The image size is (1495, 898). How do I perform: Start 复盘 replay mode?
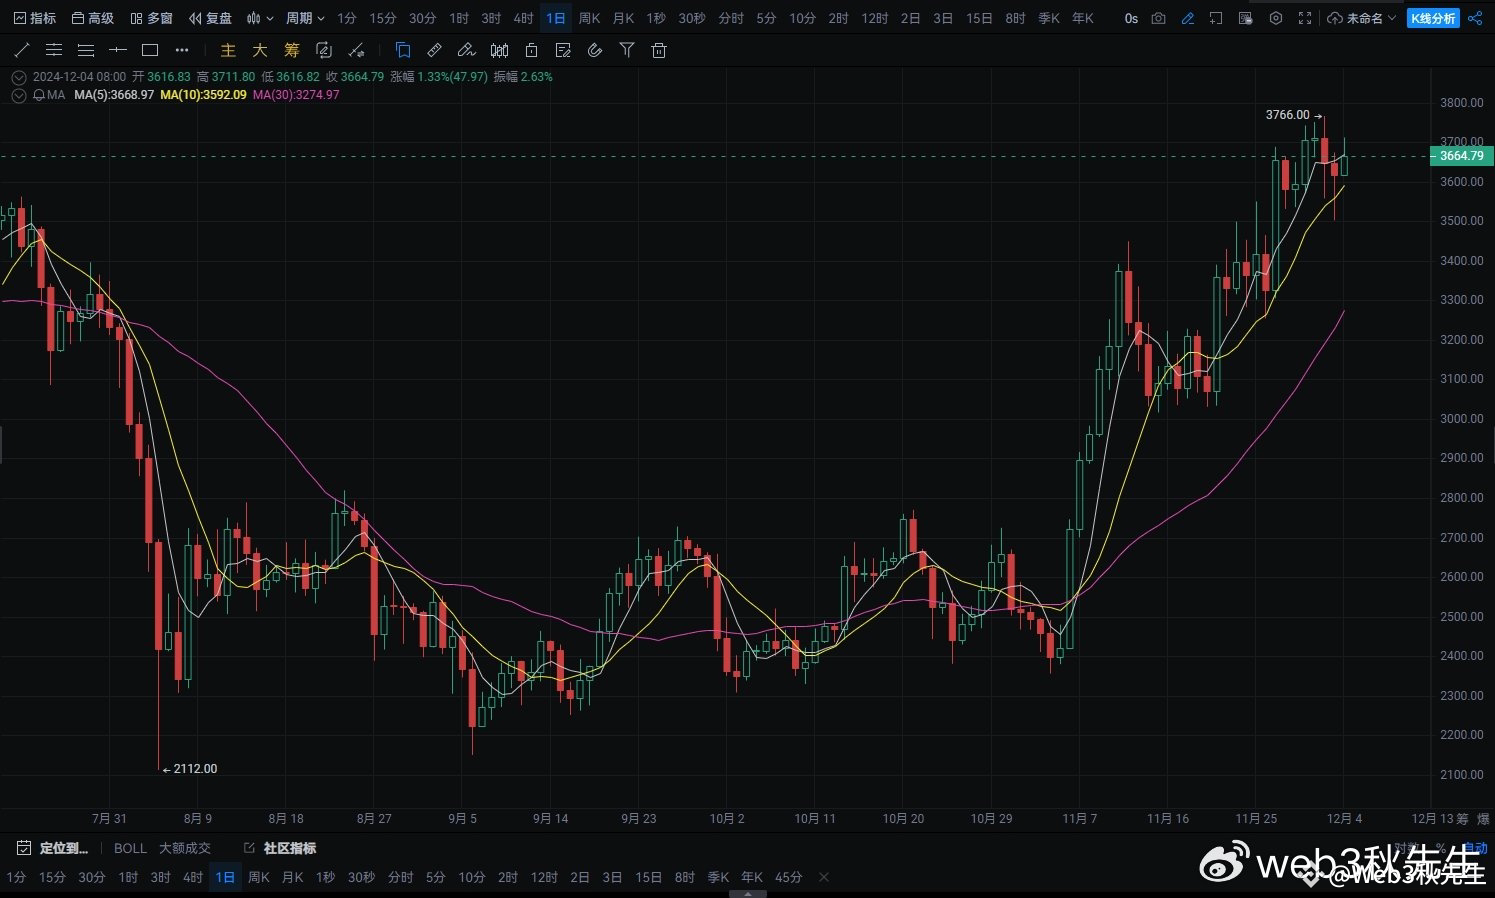210,18
